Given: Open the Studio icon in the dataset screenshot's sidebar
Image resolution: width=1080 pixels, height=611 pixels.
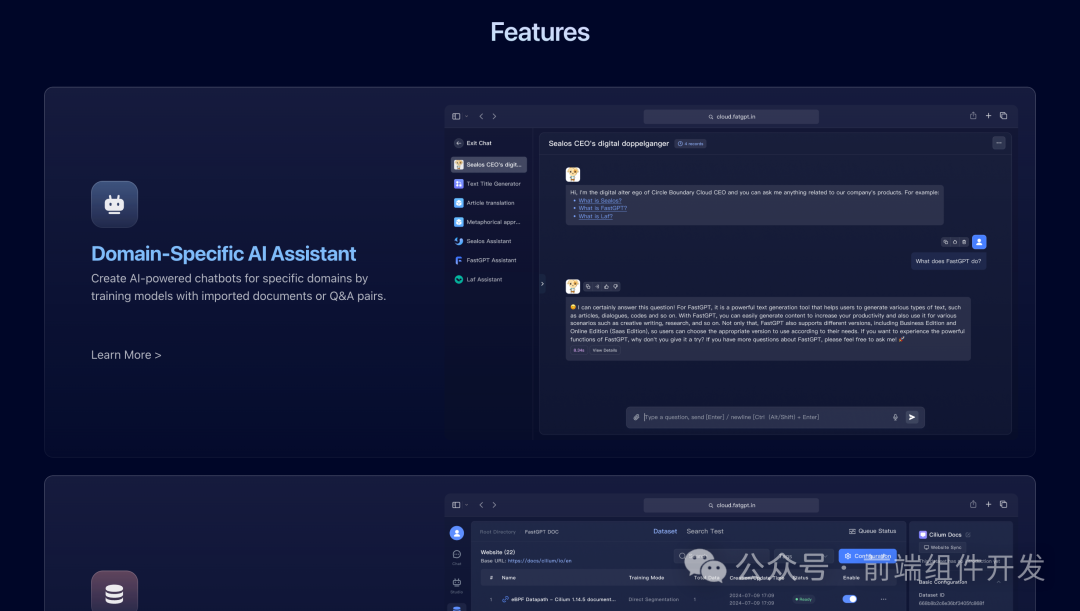Looking at the screenshot, I should [457, 585].
